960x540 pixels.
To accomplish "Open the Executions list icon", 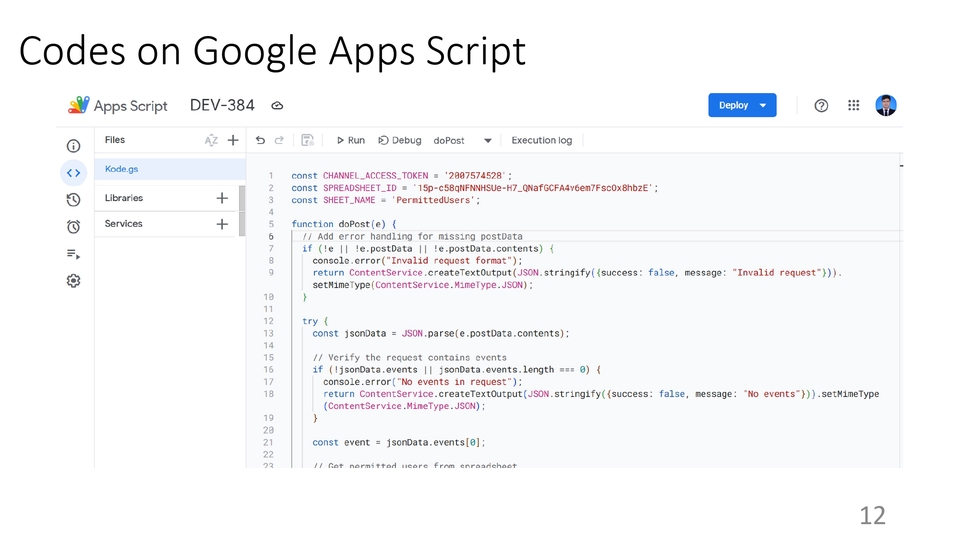I will tap(73, 254).
